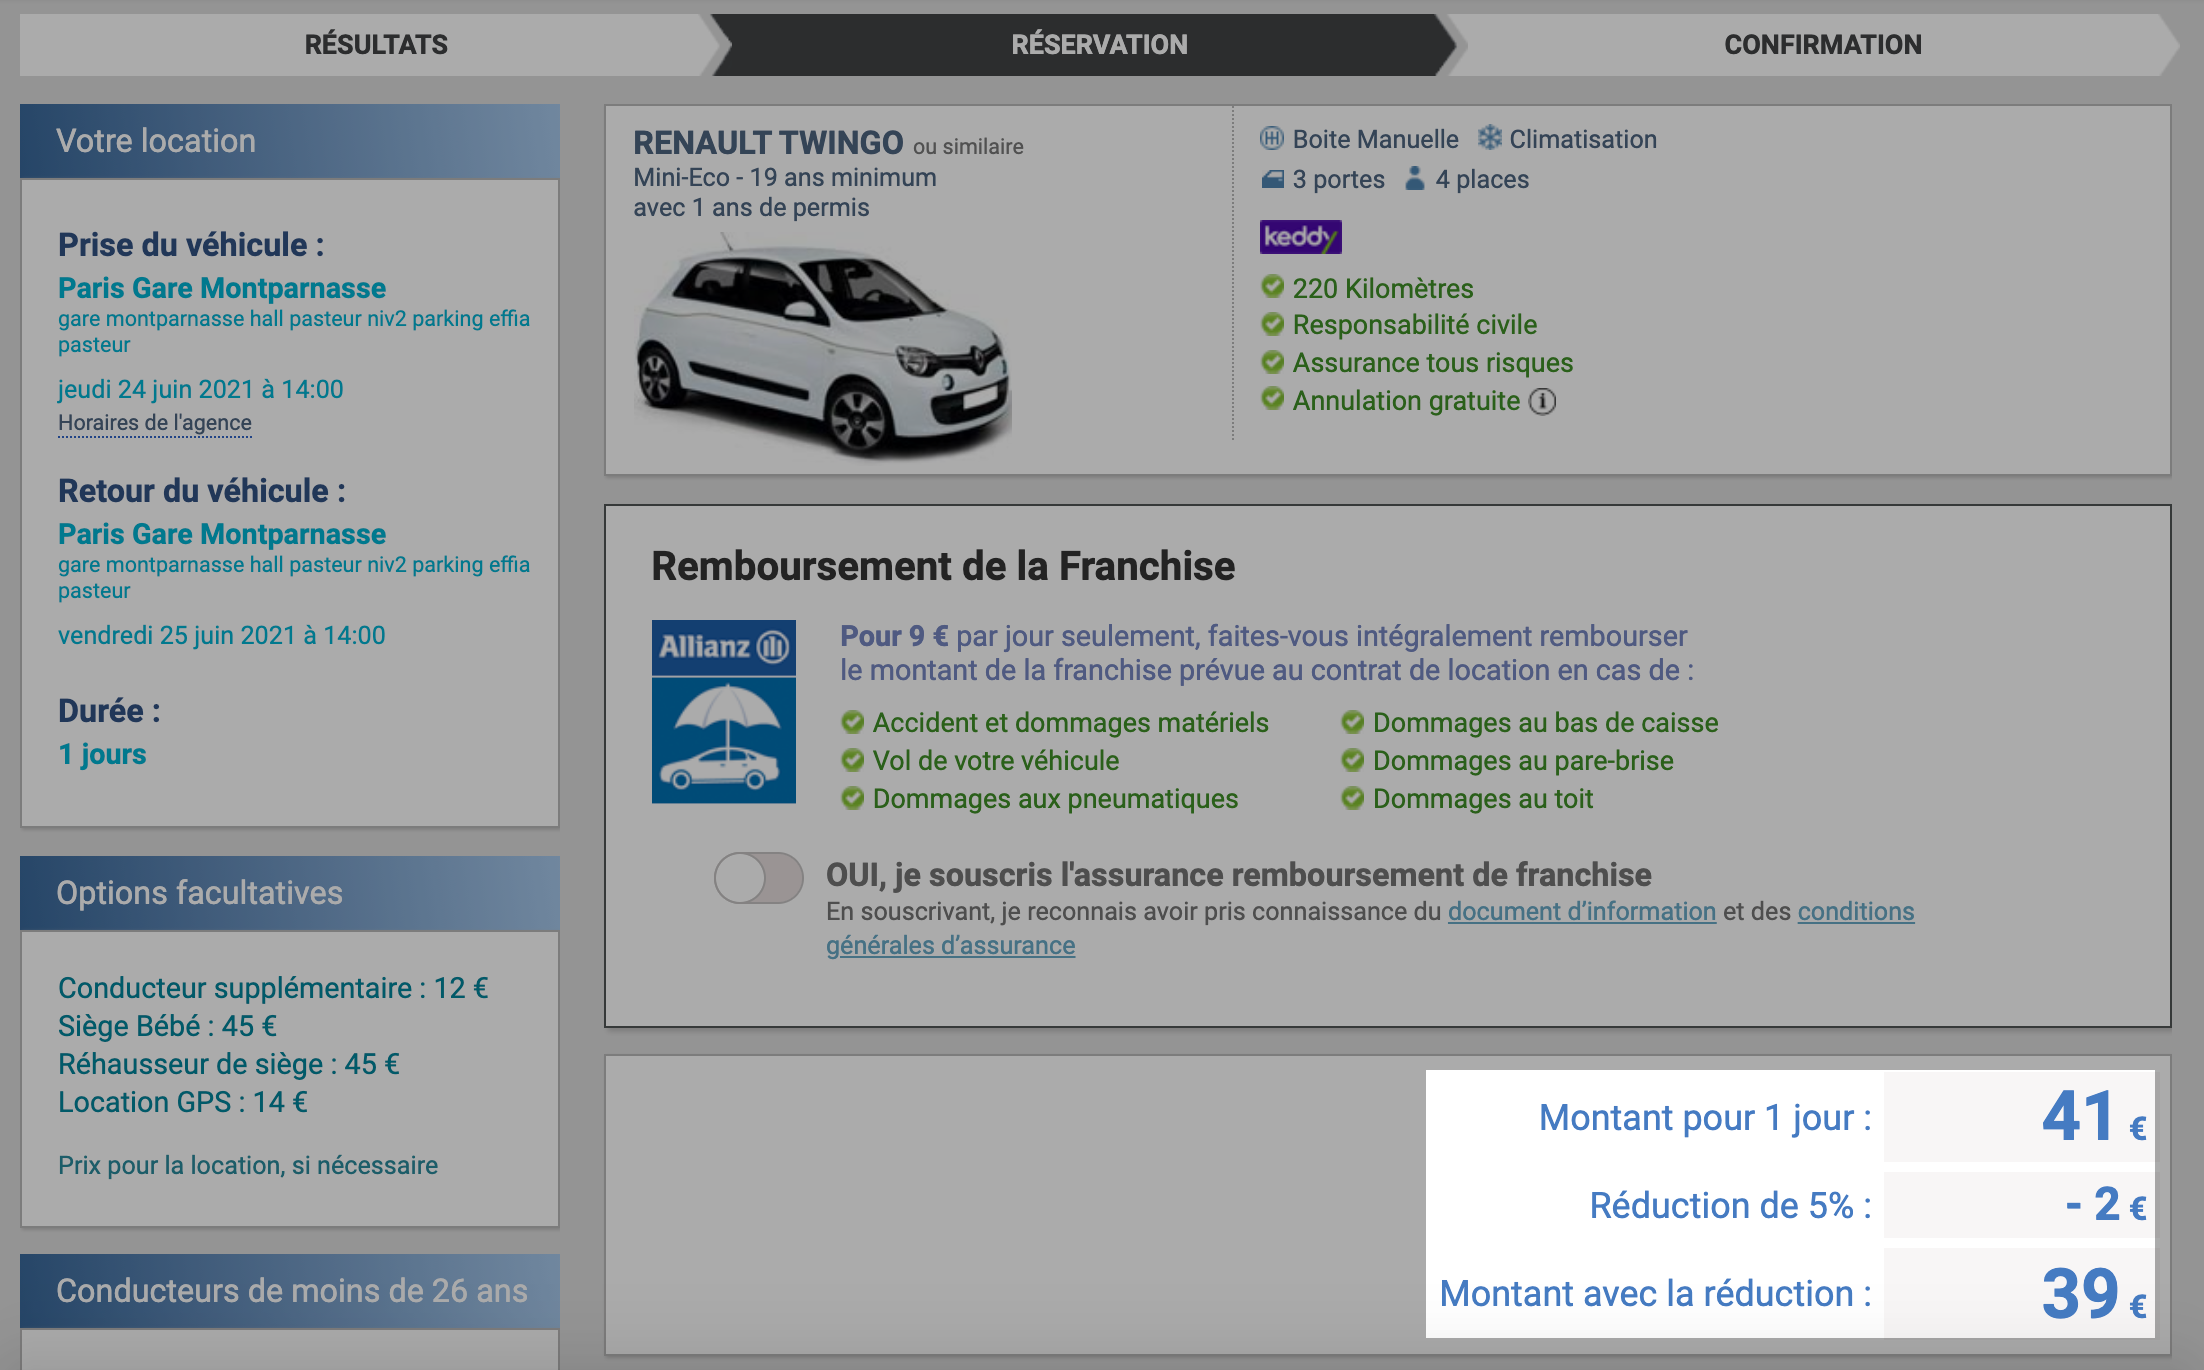Click the car door icon near 3 portes
This screenshot has width=2204, height=1370.
[1272, 179]
